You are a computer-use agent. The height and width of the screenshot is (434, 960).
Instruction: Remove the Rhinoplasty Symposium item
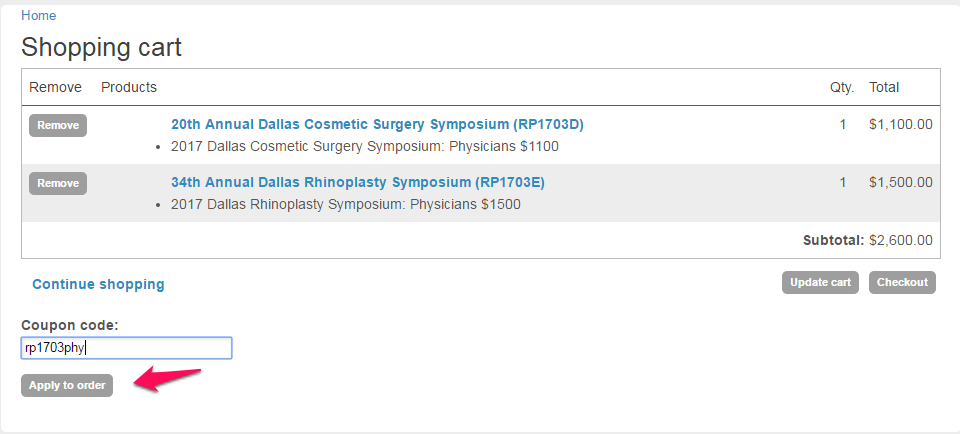[58, 183]
